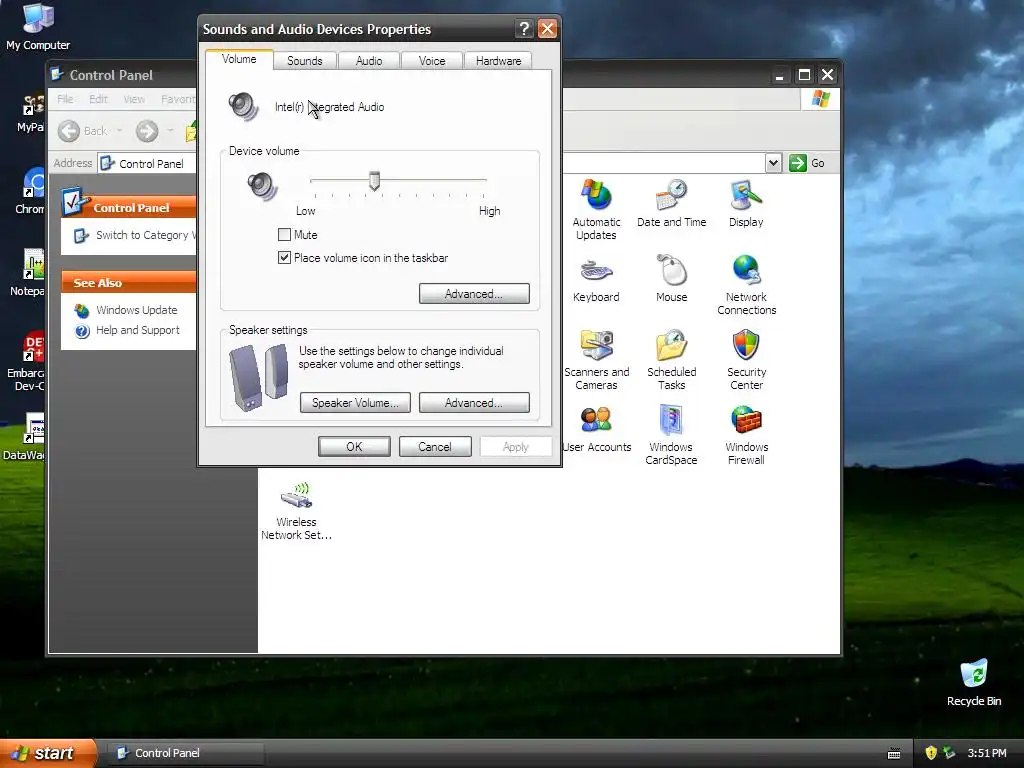Select the Volume tab
The image size is (1024, 768).
coord(239,59)
